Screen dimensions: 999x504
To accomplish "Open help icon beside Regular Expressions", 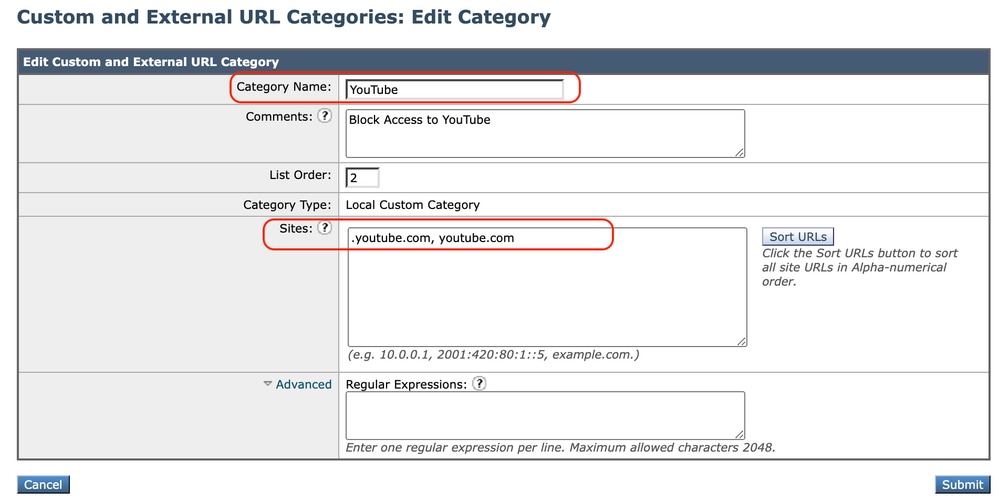I will [x=479, y=384].
